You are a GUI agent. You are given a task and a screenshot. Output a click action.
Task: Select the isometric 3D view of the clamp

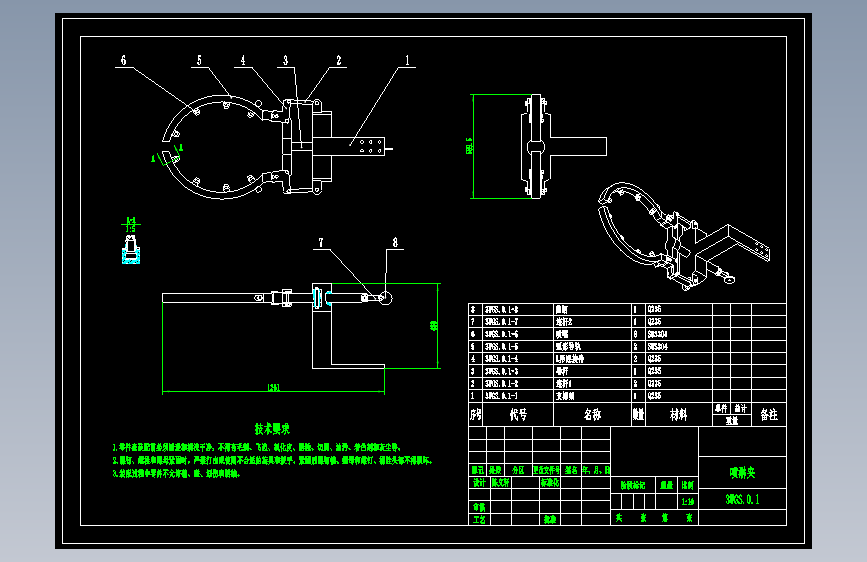click(x=684, y=236)
